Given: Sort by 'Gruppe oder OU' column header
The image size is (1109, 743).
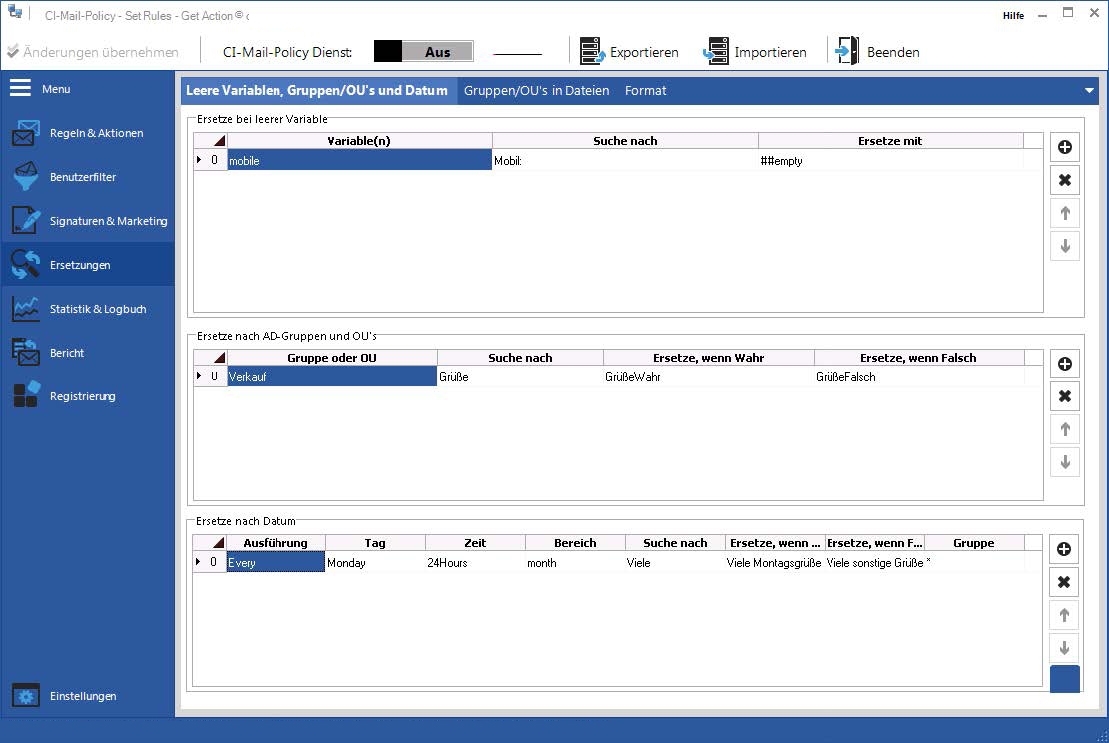Looking at the screenshot, I should (332, 358).
